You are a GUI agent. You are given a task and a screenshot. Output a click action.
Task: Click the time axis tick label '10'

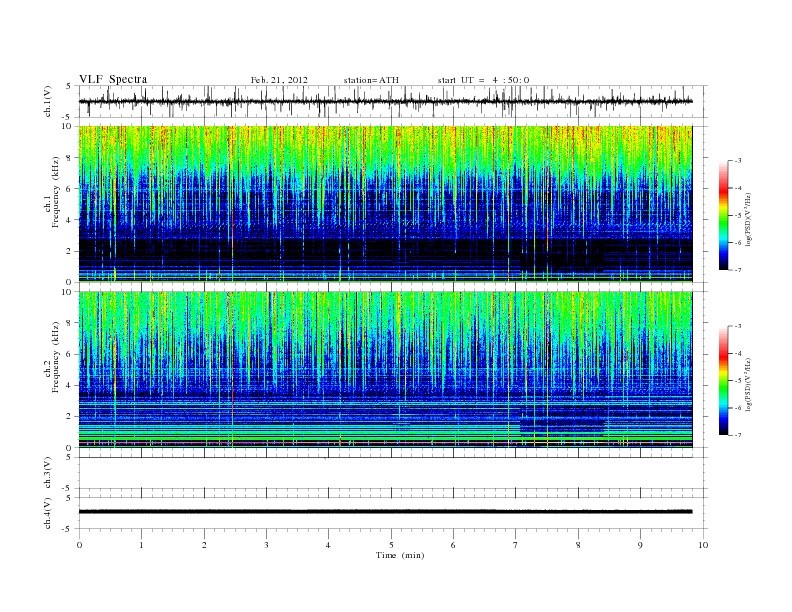(703, 545)
